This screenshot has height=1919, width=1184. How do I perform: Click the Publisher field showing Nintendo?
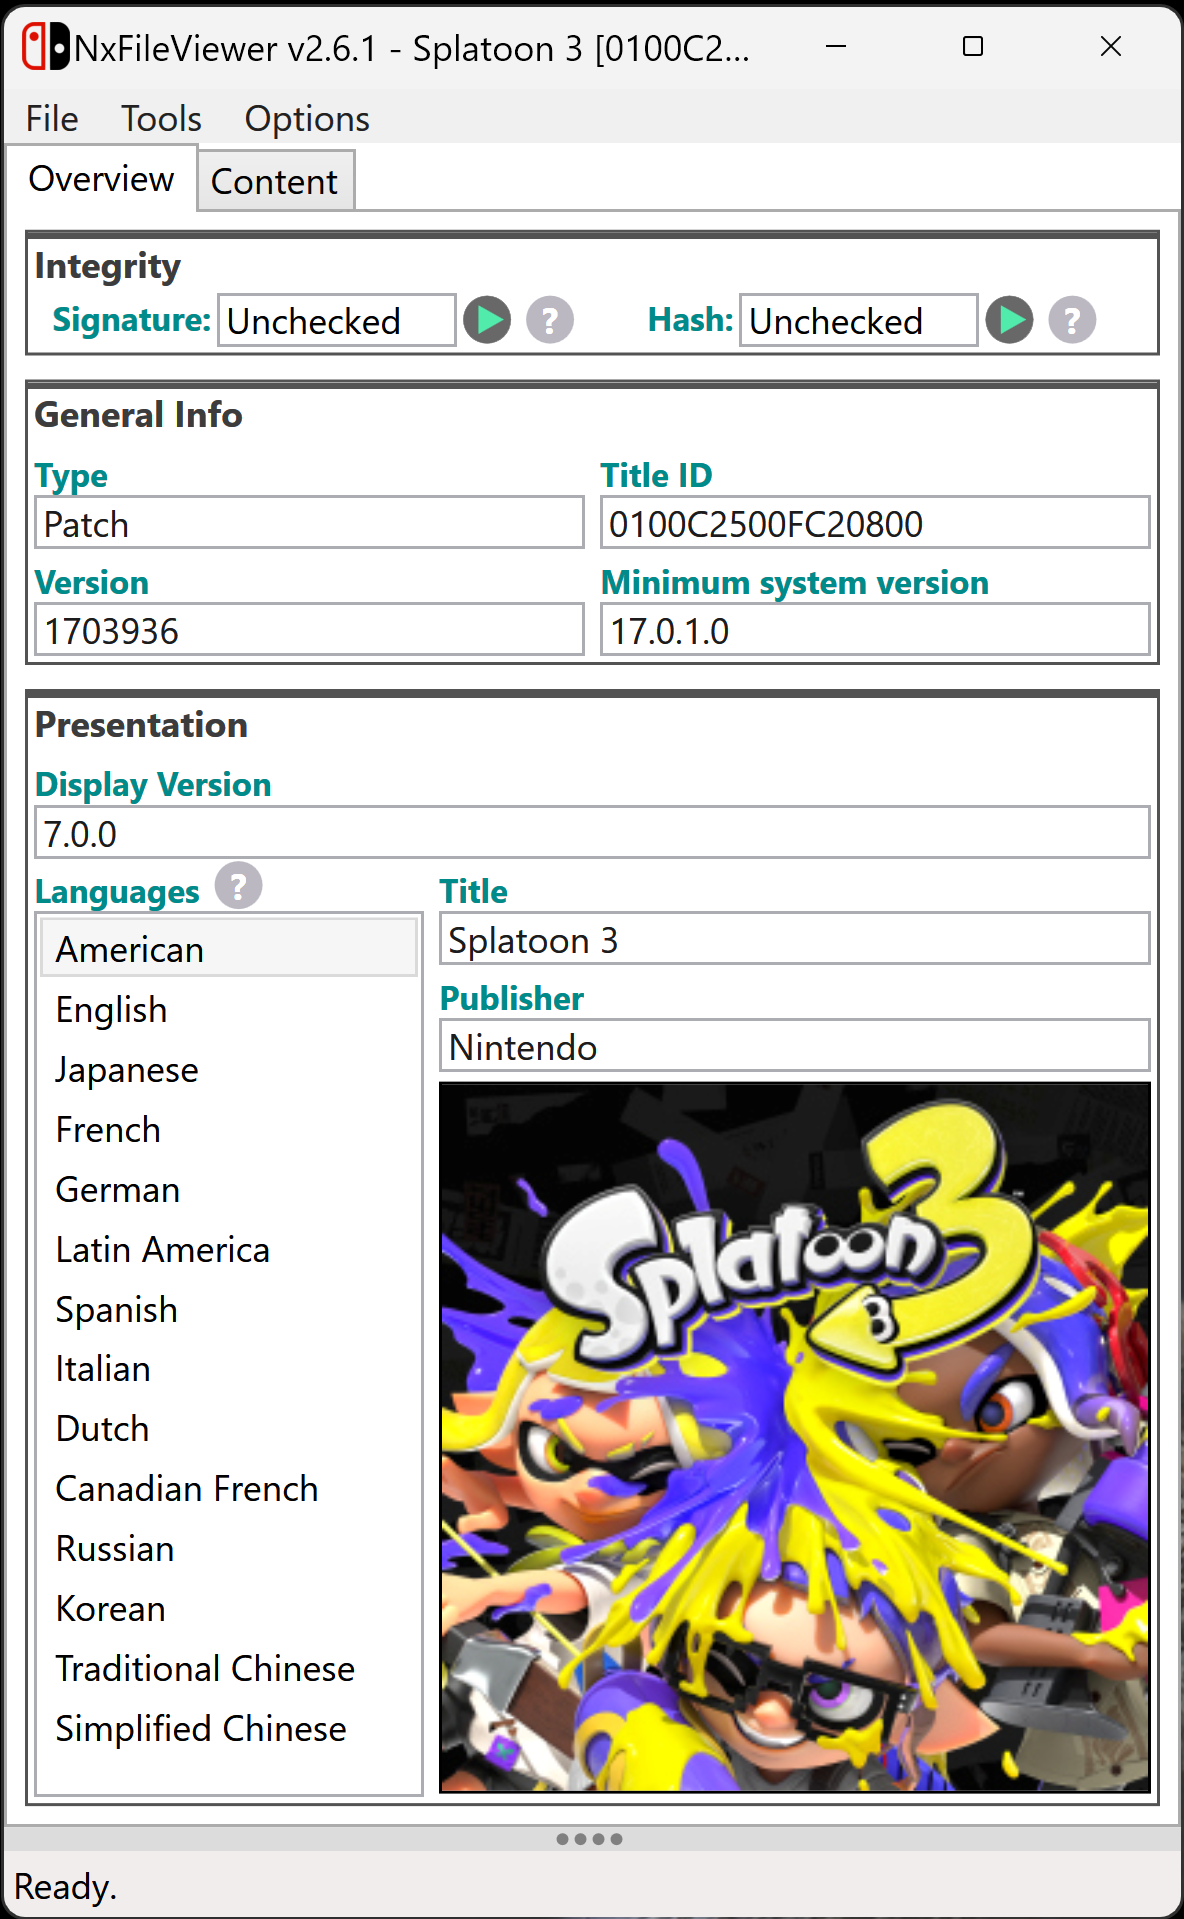pos(795,1046)
